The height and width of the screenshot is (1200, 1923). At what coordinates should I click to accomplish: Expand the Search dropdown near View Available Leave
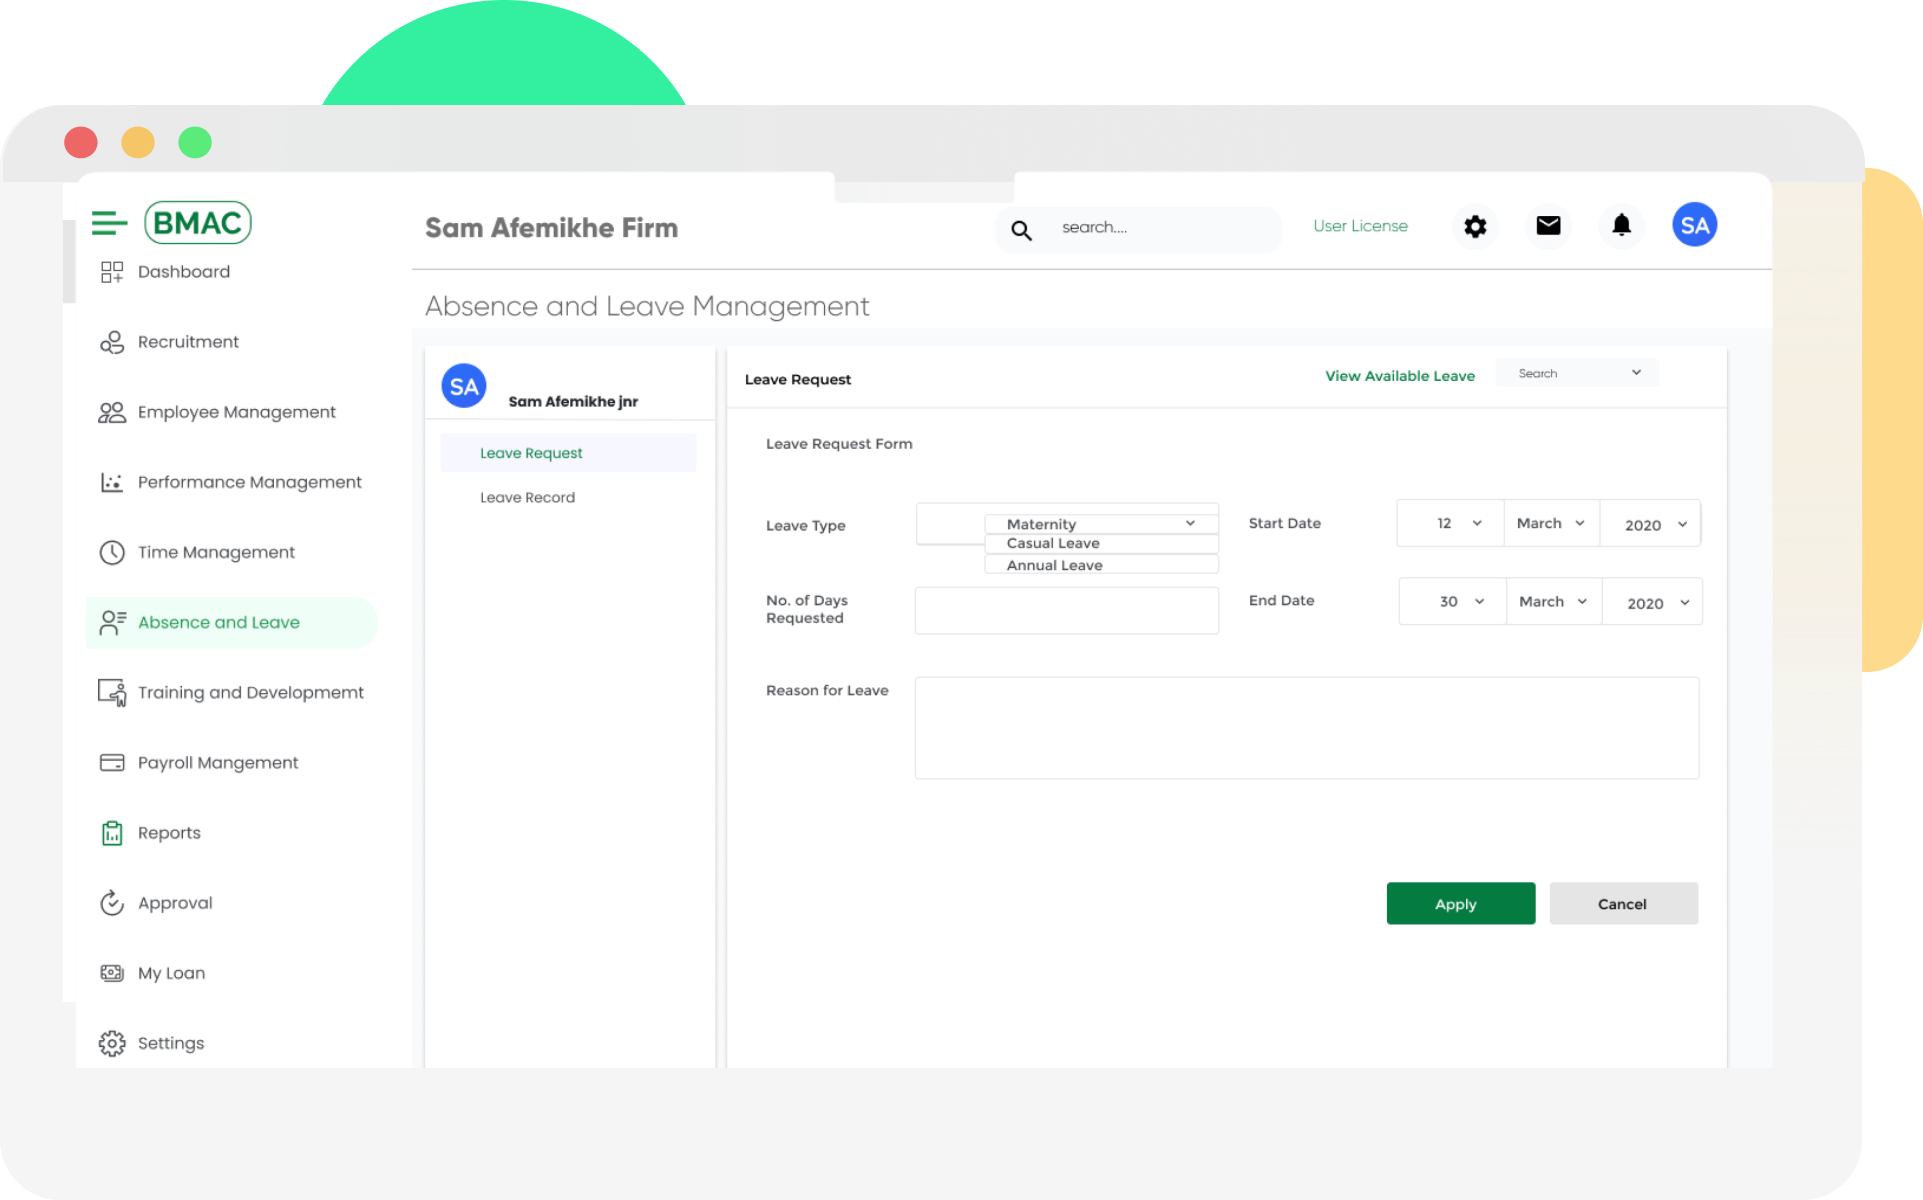[x=1634, y=373]
